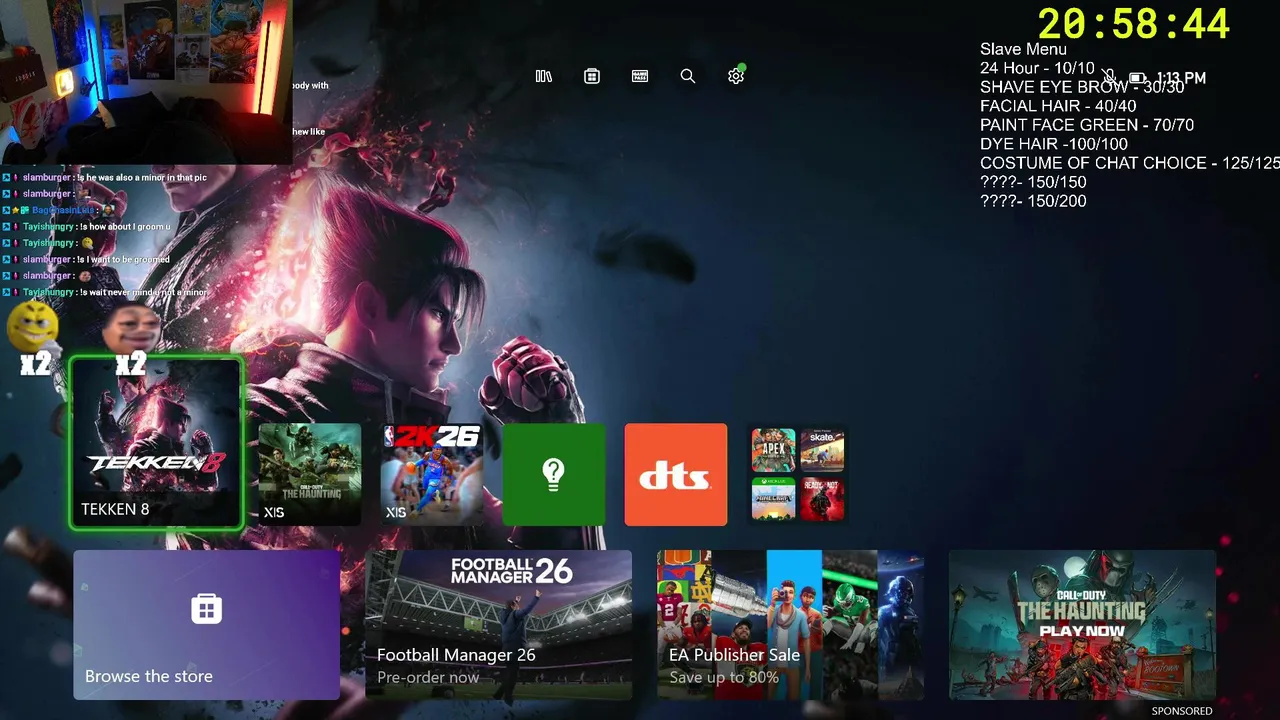1280x720 pixels.
Task: Click "COSTUME OF CHAT CHOICE - 125/125" line
Action: pos(1130,163)
